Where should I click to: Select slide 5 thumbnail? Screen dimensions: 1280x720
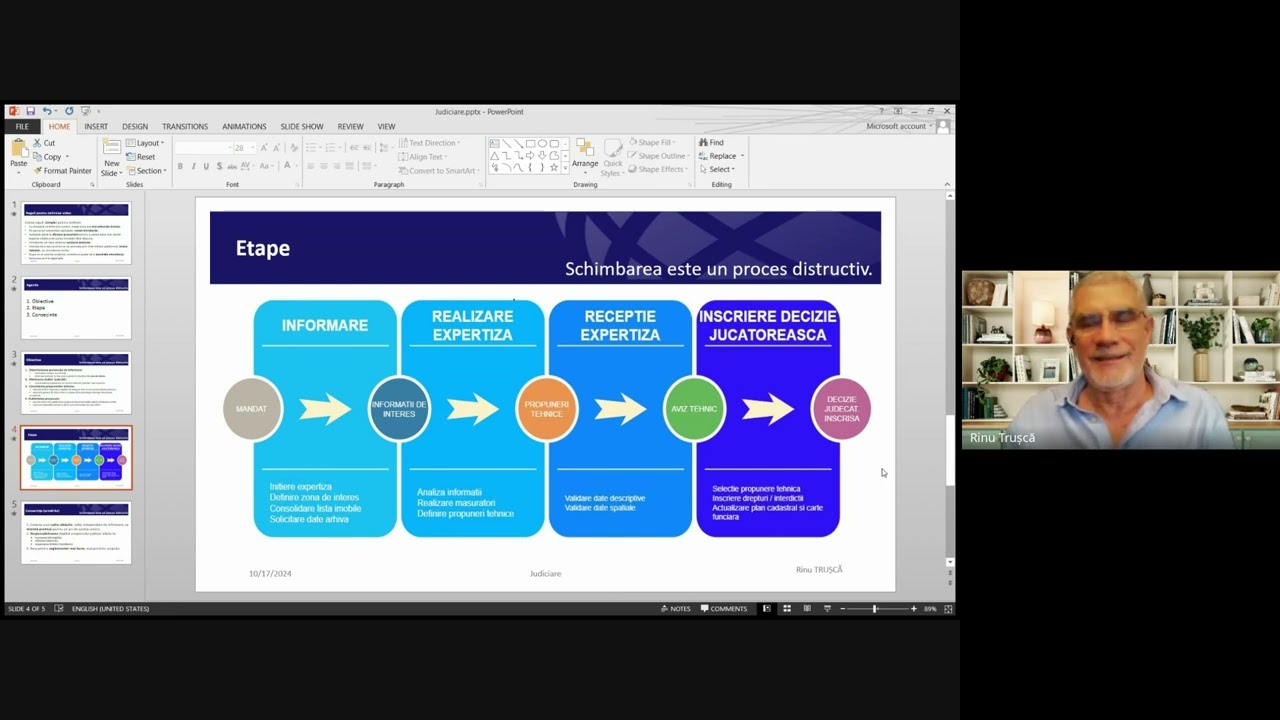[x=76, y=533]
